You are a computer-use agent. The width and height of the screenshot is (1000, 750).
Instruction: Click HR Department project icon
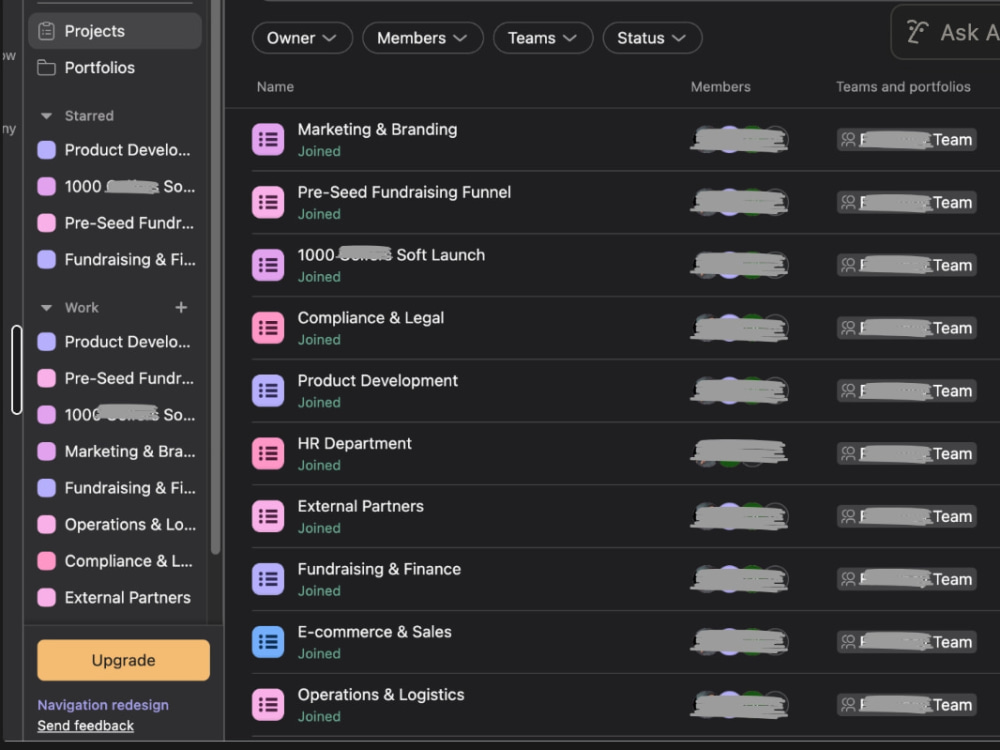268,453
